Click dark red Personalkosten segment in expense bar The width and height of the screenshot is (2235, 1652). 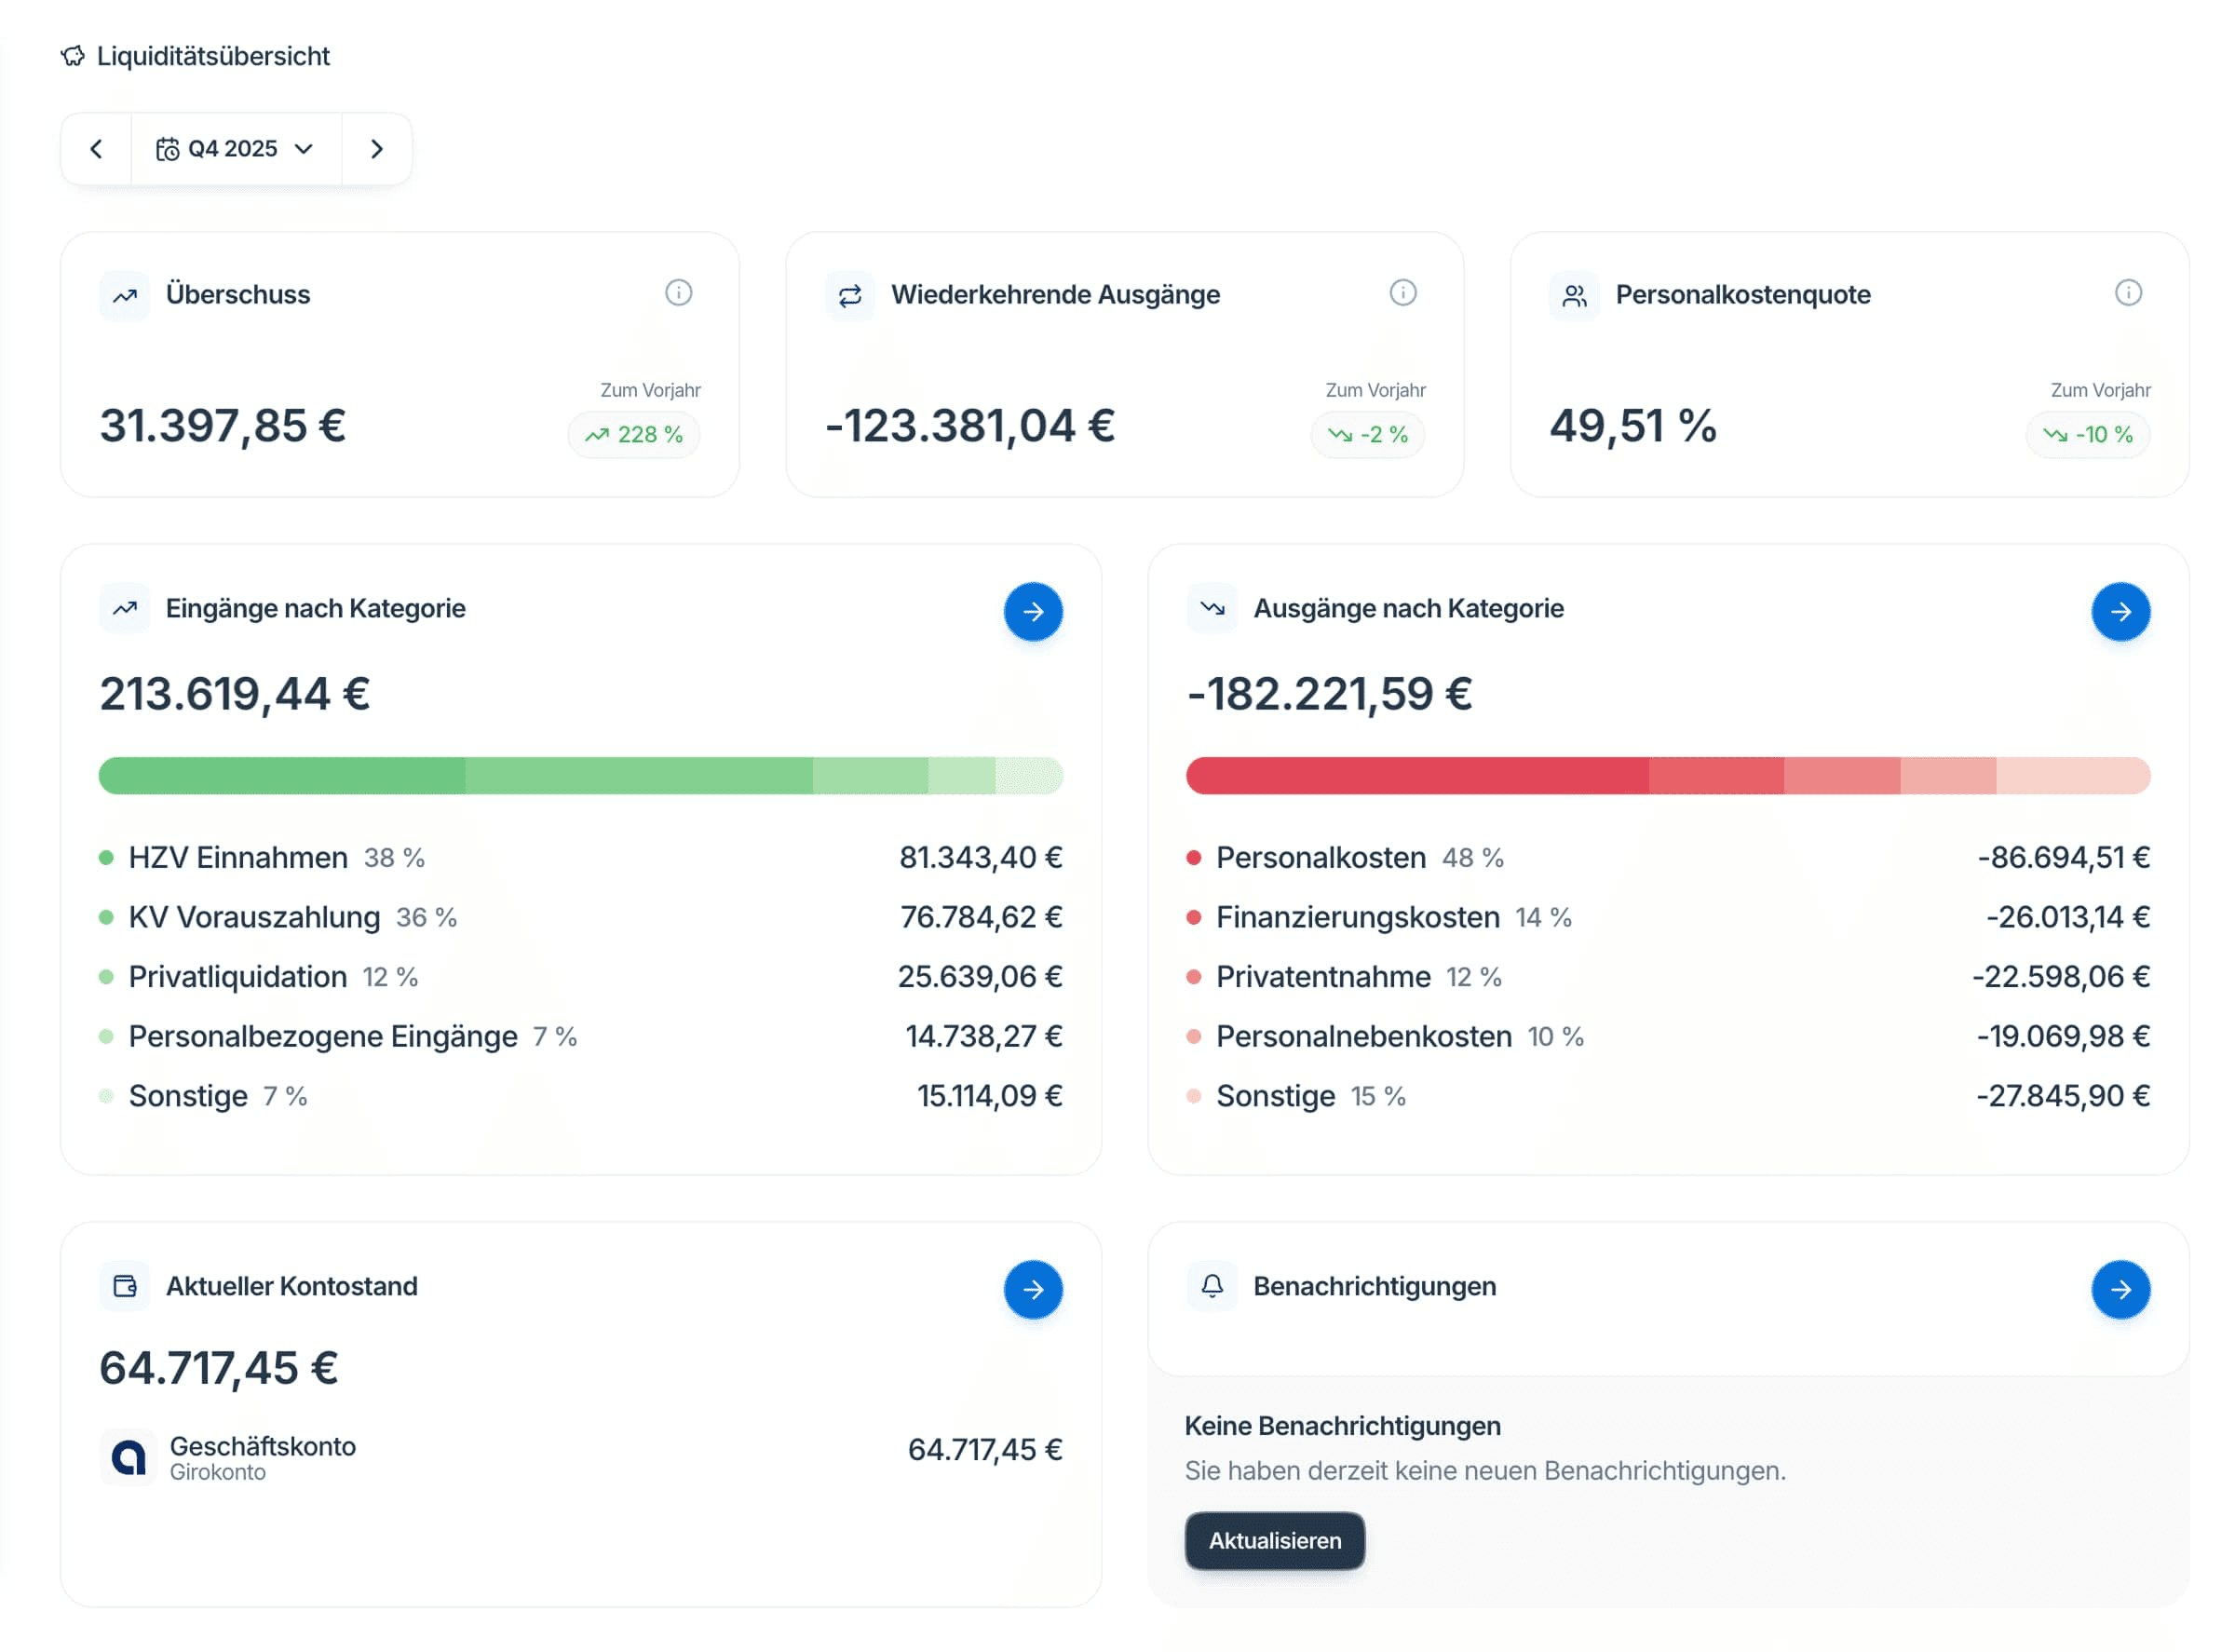(1416, 775)
